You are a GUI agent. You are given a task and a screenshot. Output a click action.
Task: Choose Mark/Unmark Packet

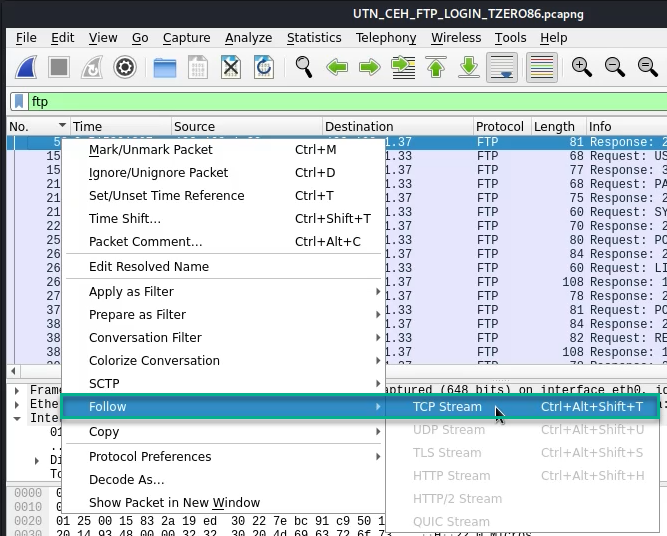pyautogui.click(x=223, y=150)
